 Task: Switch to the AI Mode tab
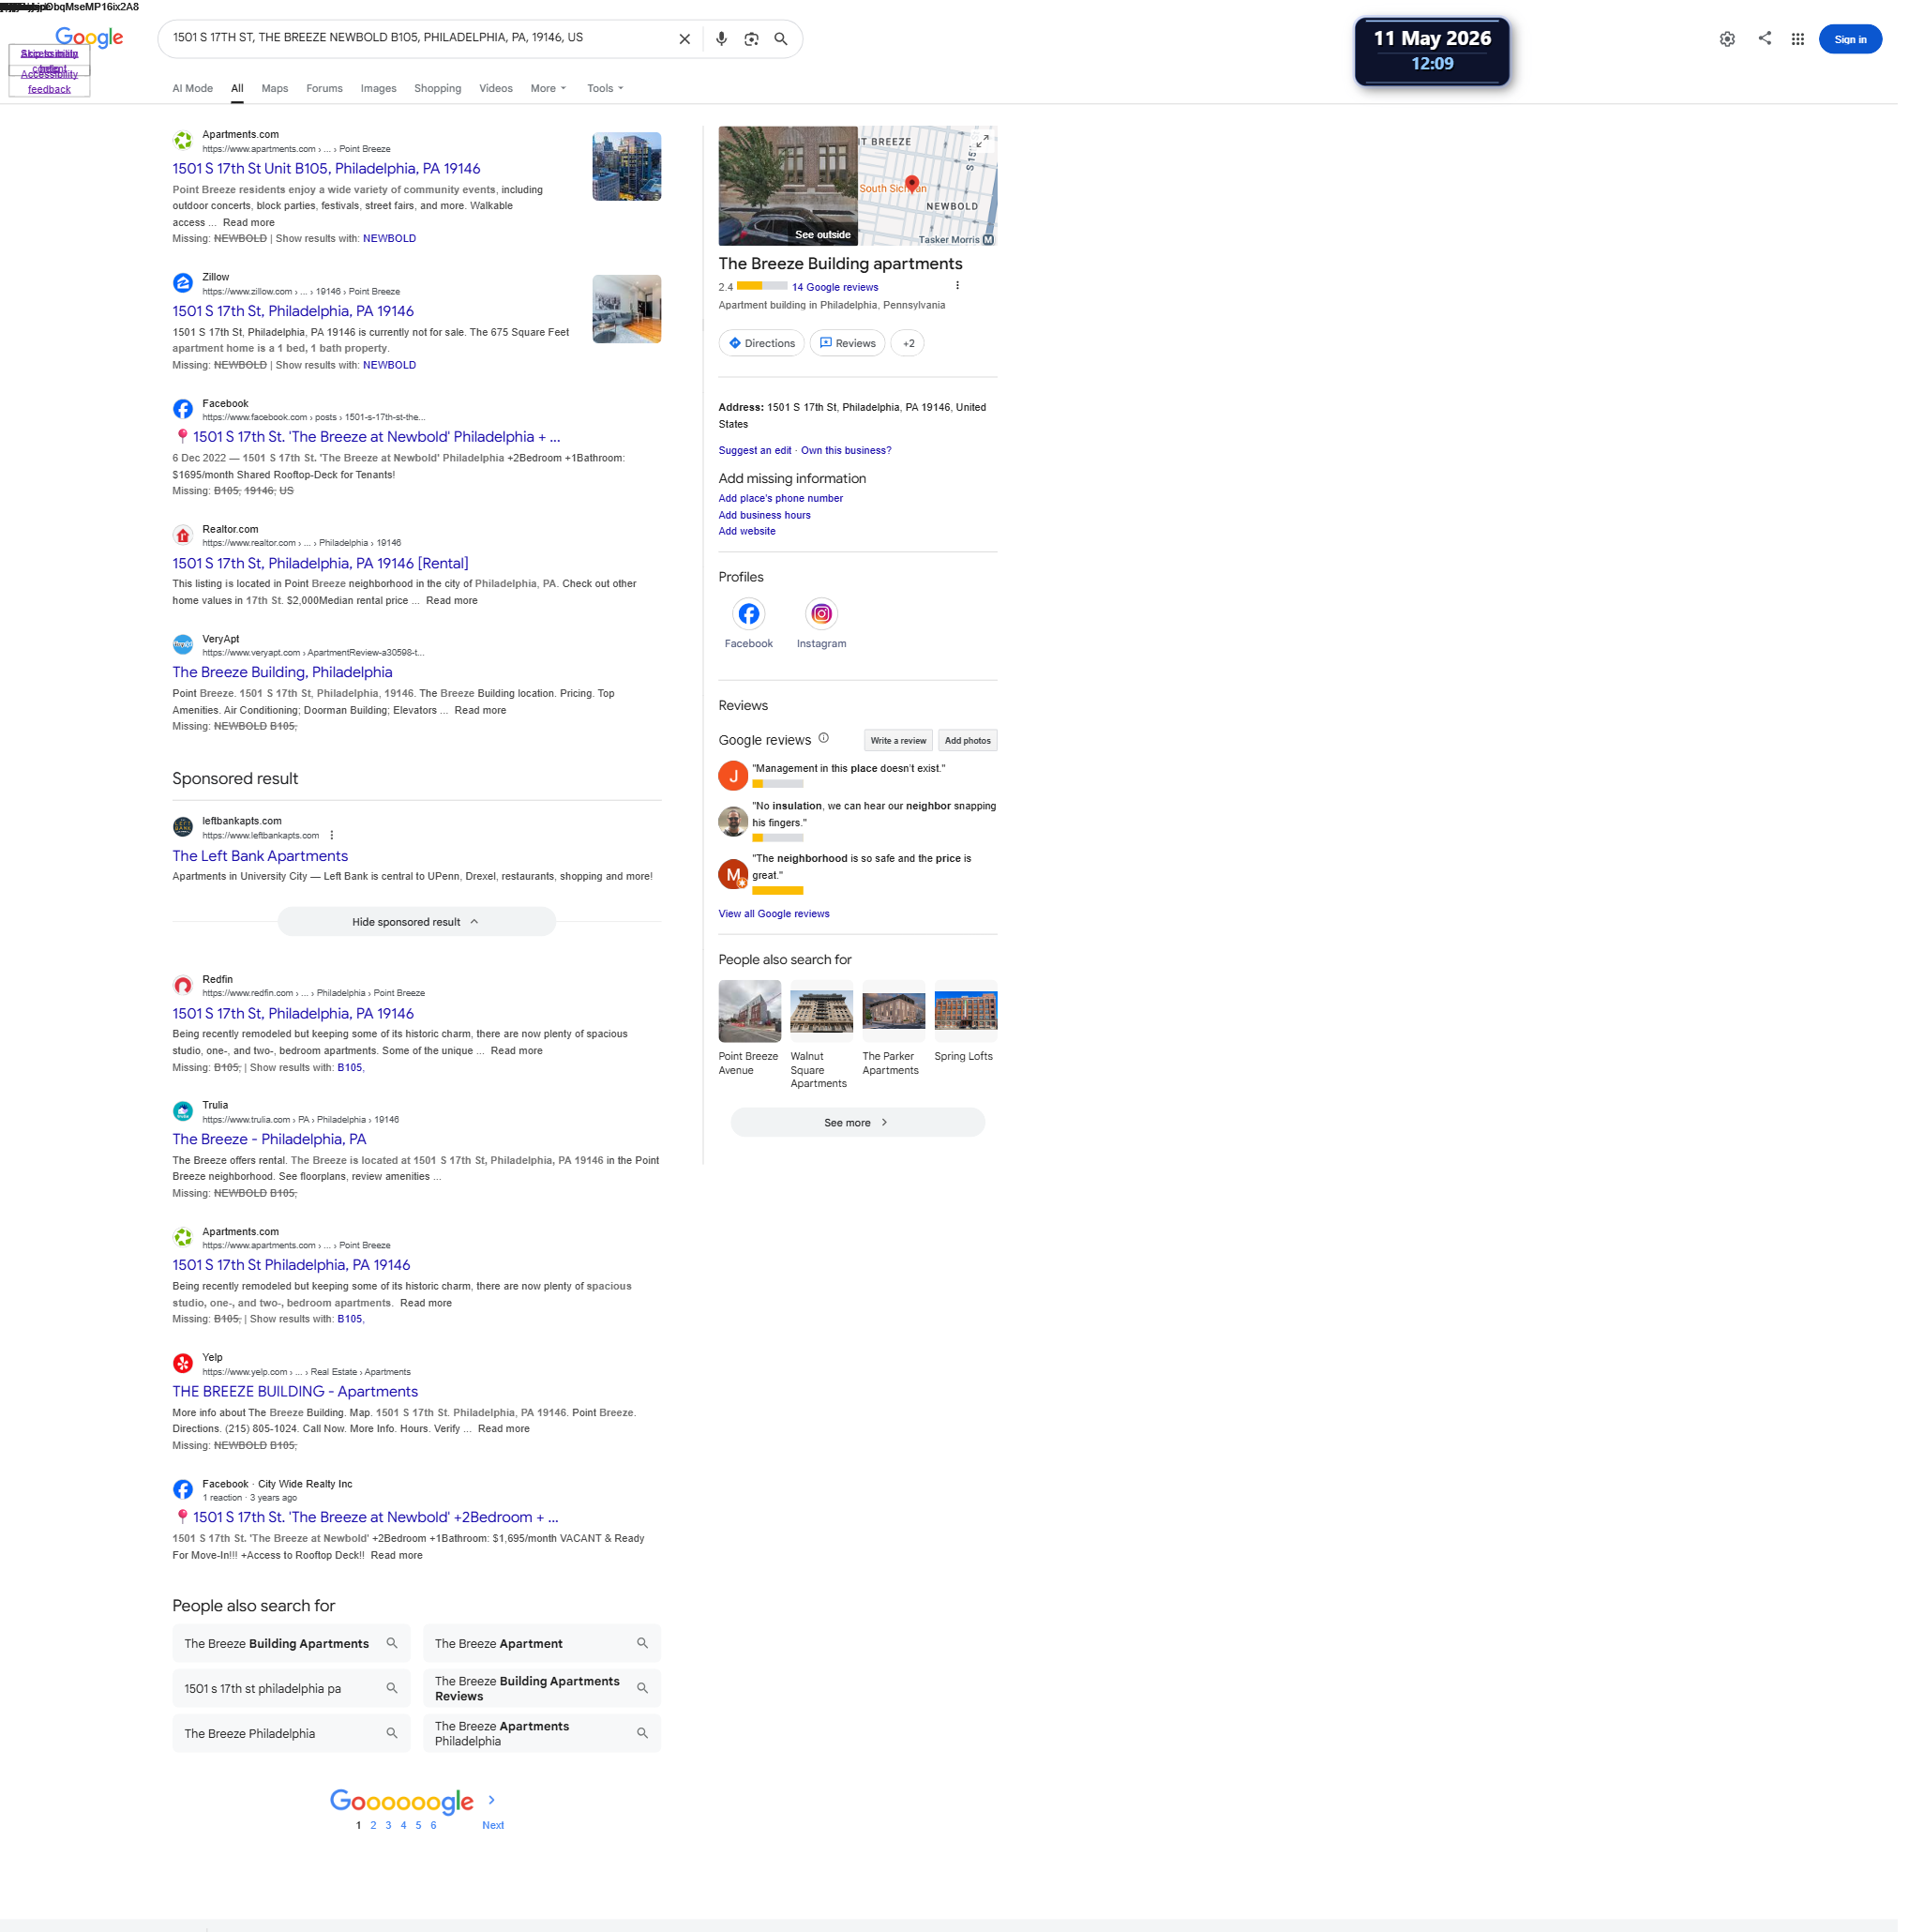192,88
